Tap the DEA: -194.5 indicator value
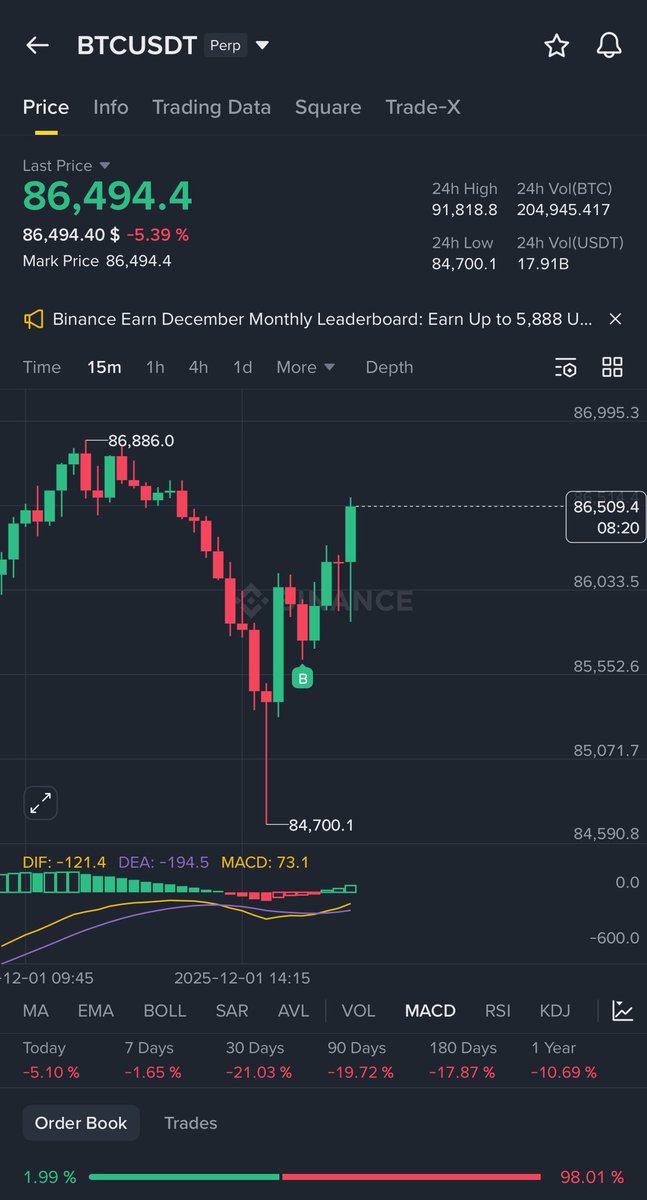This screenshot has width=647, height=1200. point(164,862)
